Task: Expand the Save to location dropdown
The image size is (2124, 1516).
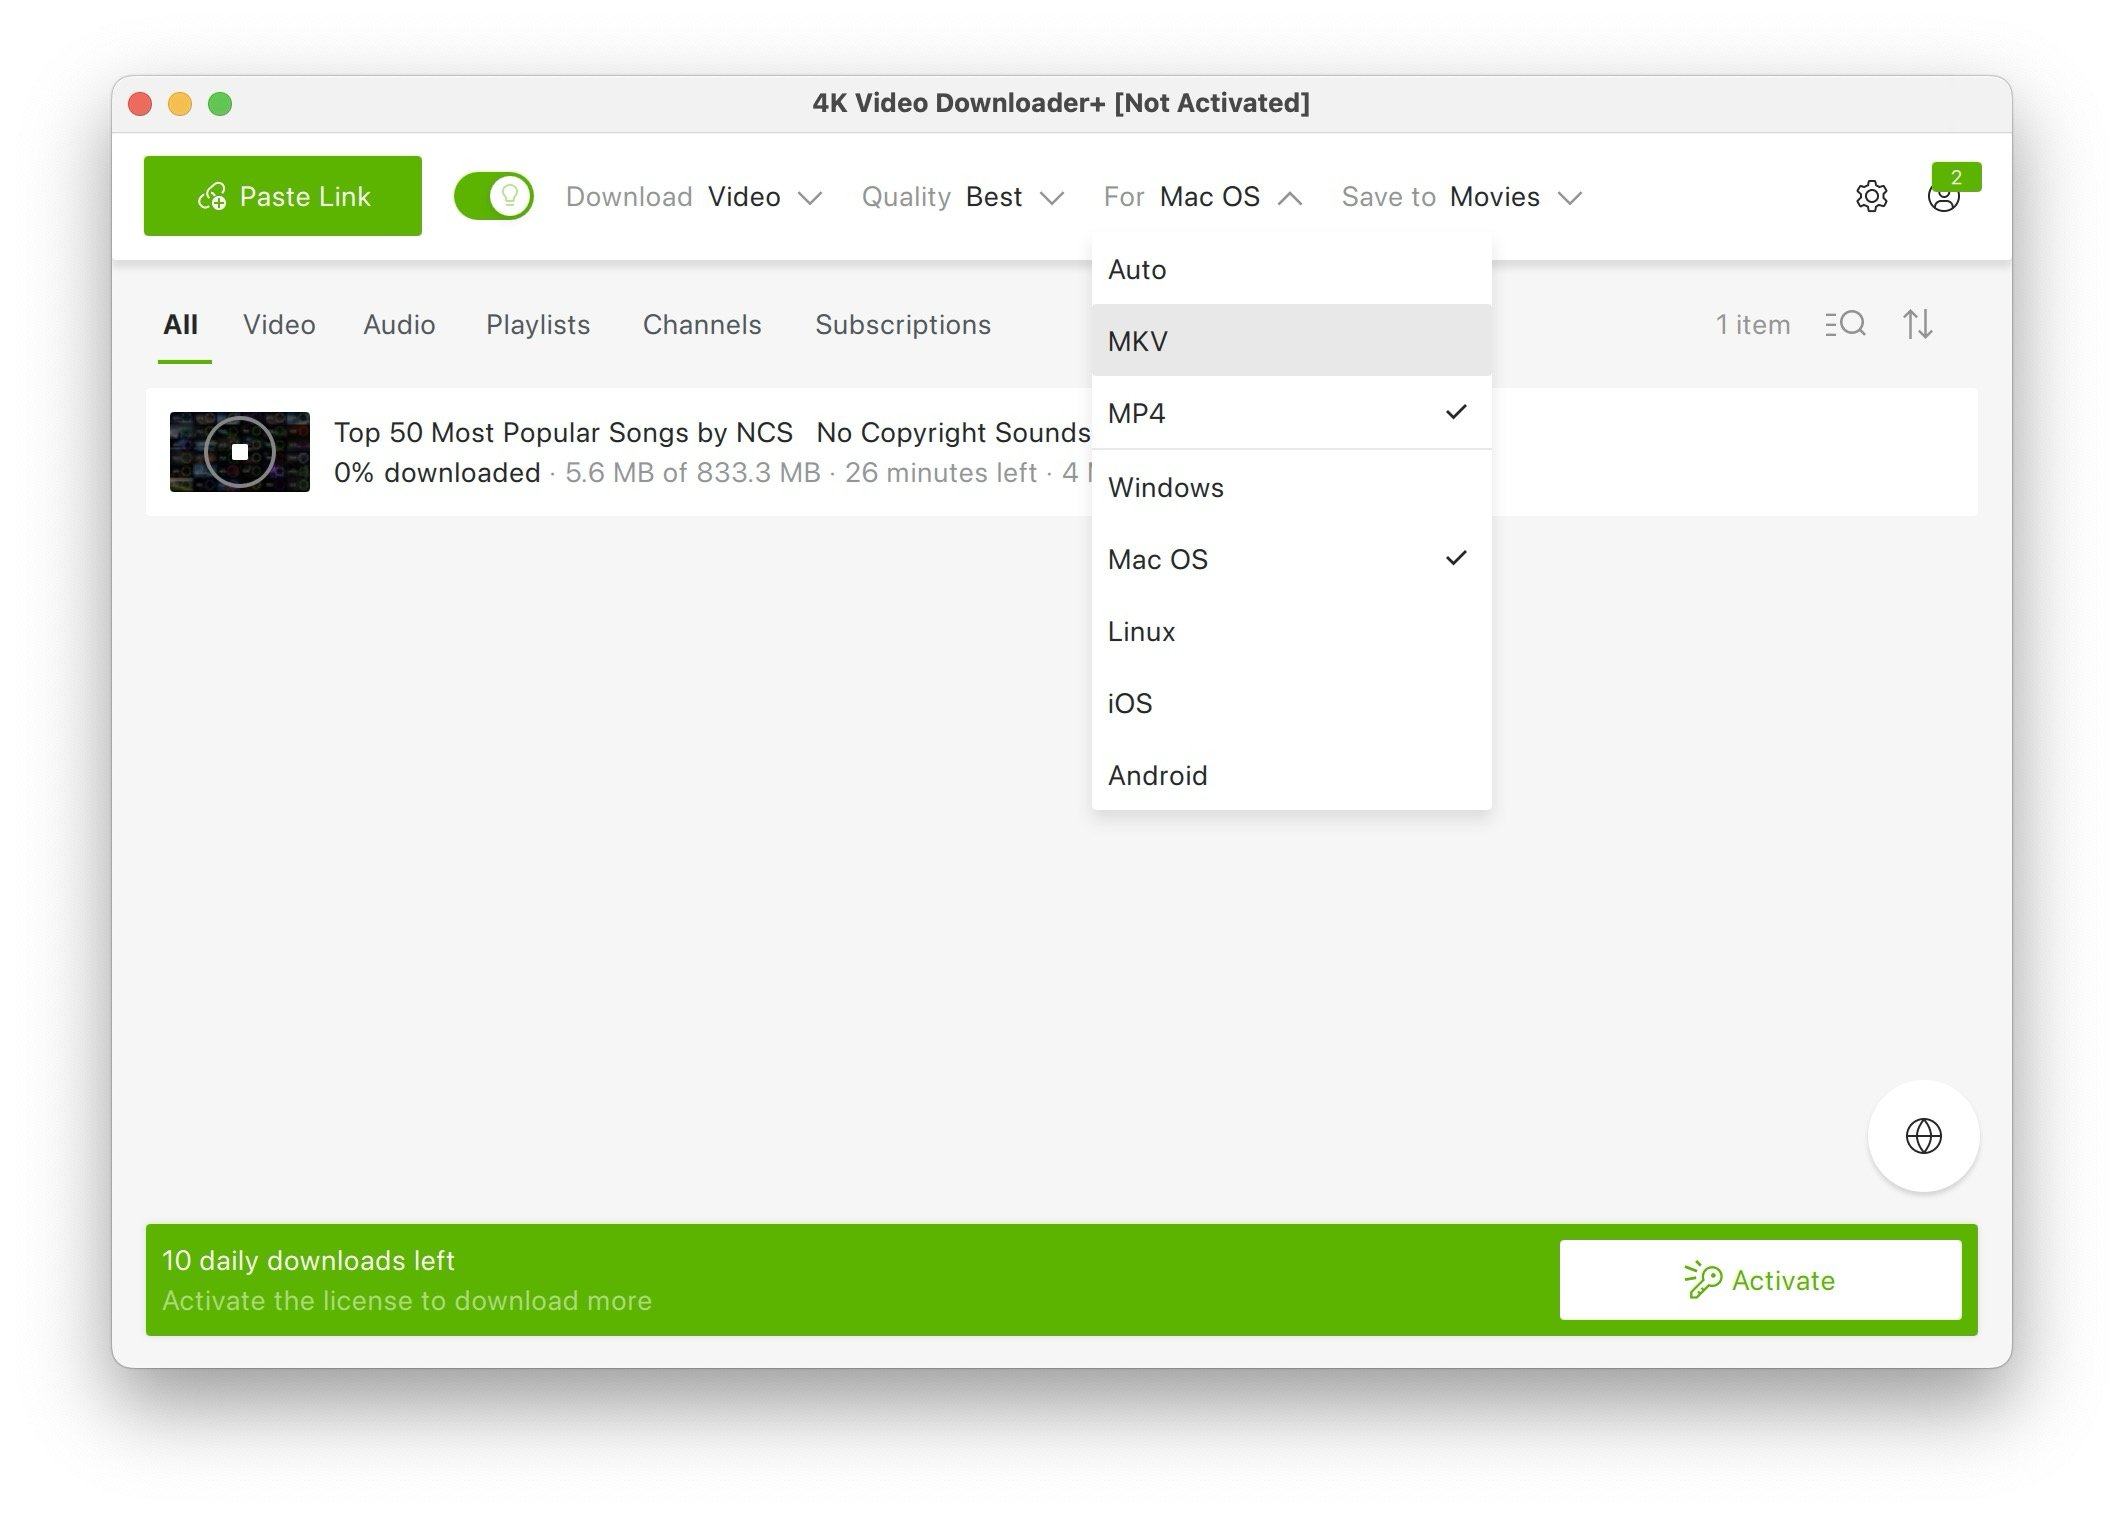Action: [1570, 197]
